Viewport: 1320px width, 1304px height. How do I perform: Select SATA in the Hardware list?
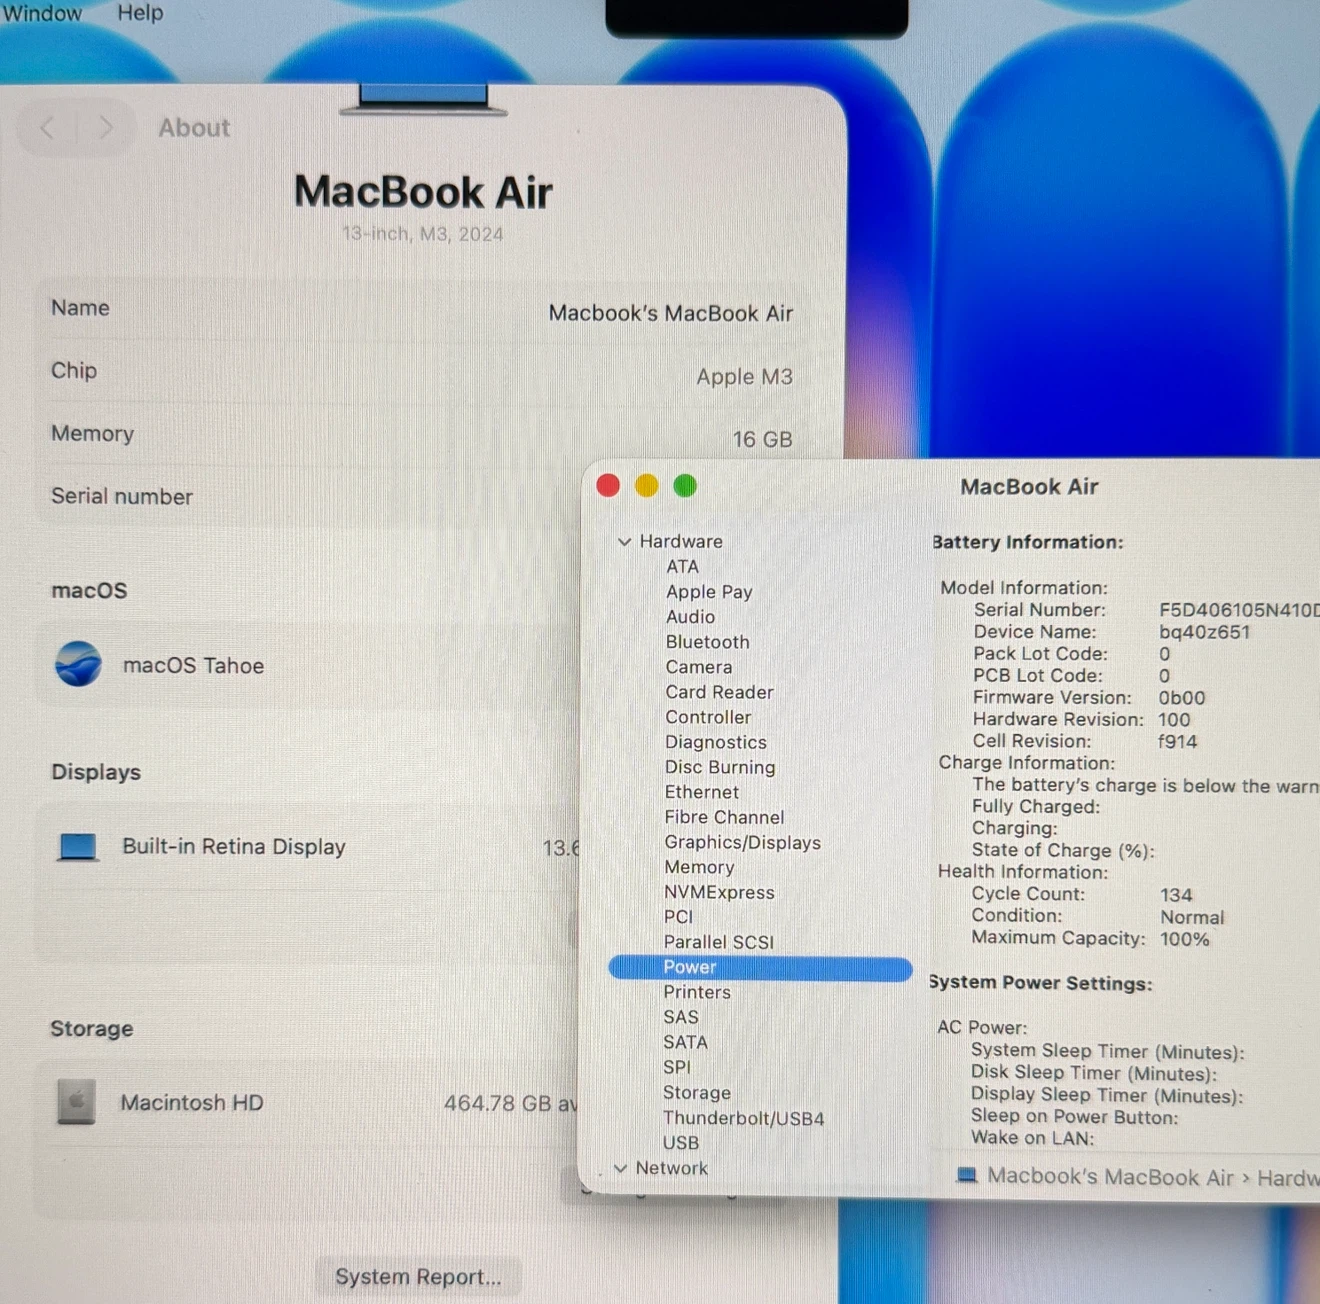[685, 1042]
